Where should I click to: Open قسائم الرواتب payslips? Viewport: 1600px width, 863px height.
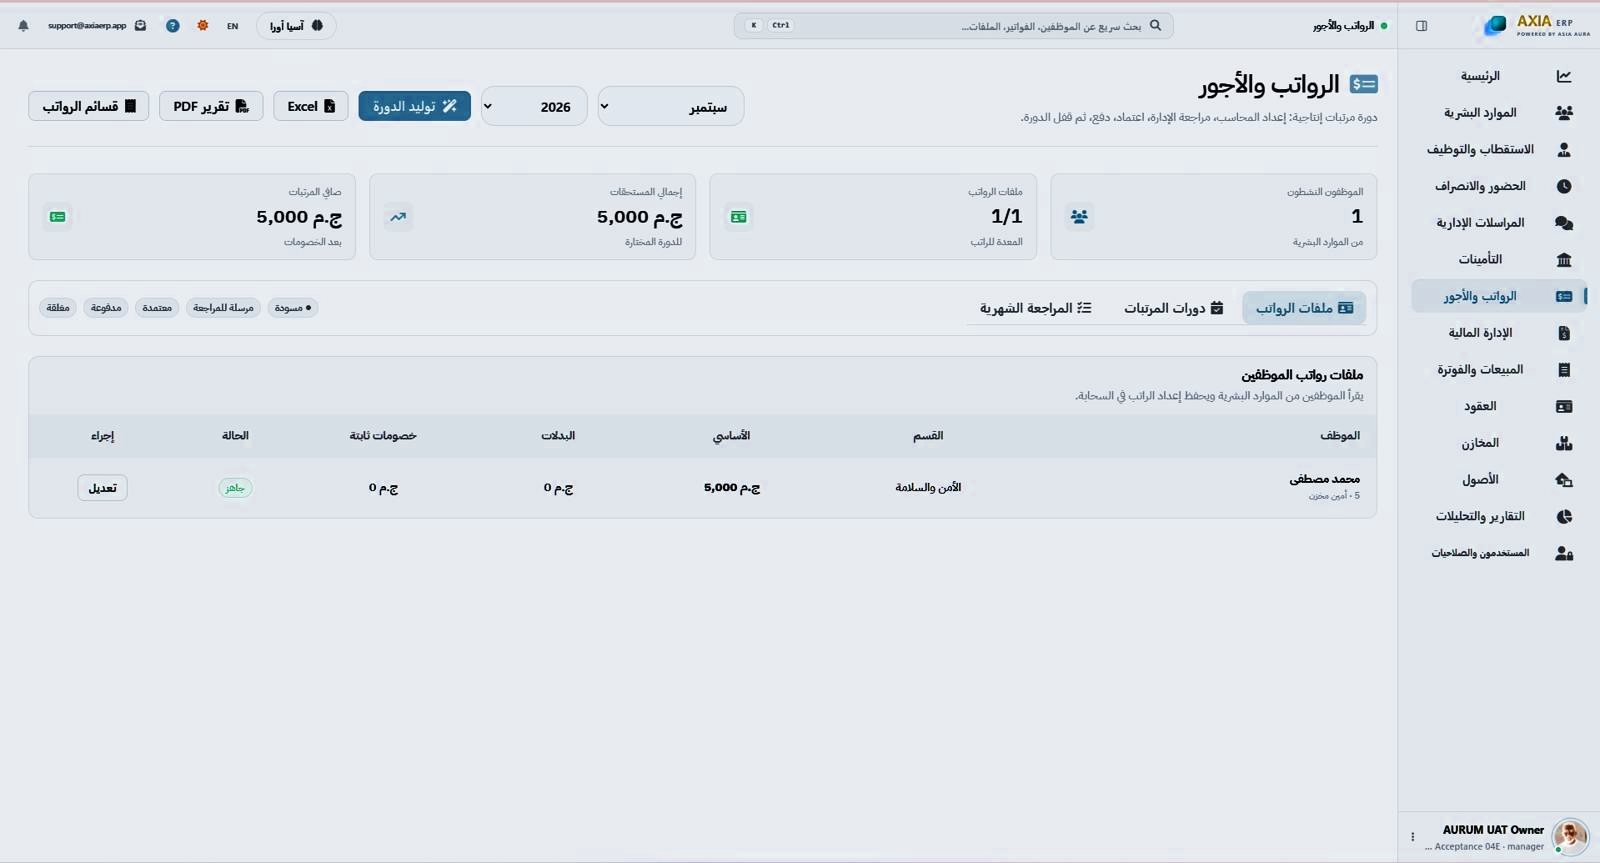tap(89, 106)
